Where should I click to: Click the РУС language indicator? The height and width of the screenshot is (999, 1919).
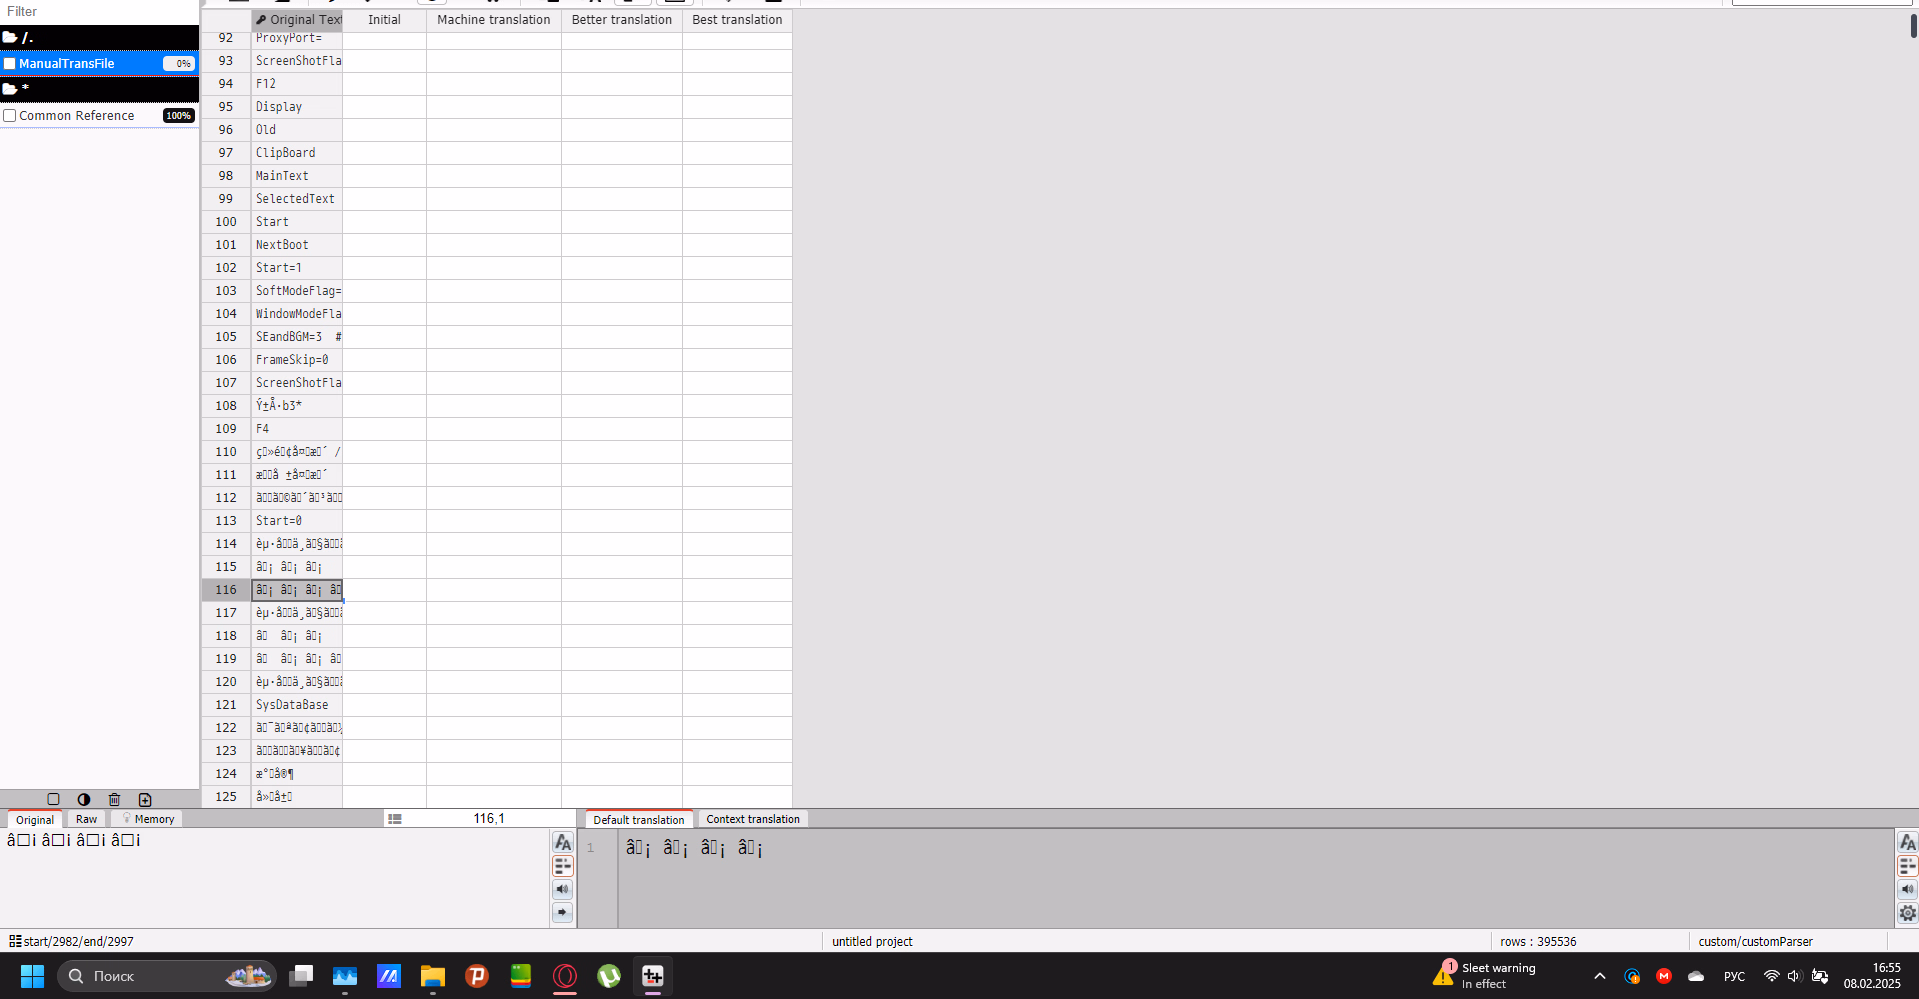pyautogui.click(x=1734, y=976)
